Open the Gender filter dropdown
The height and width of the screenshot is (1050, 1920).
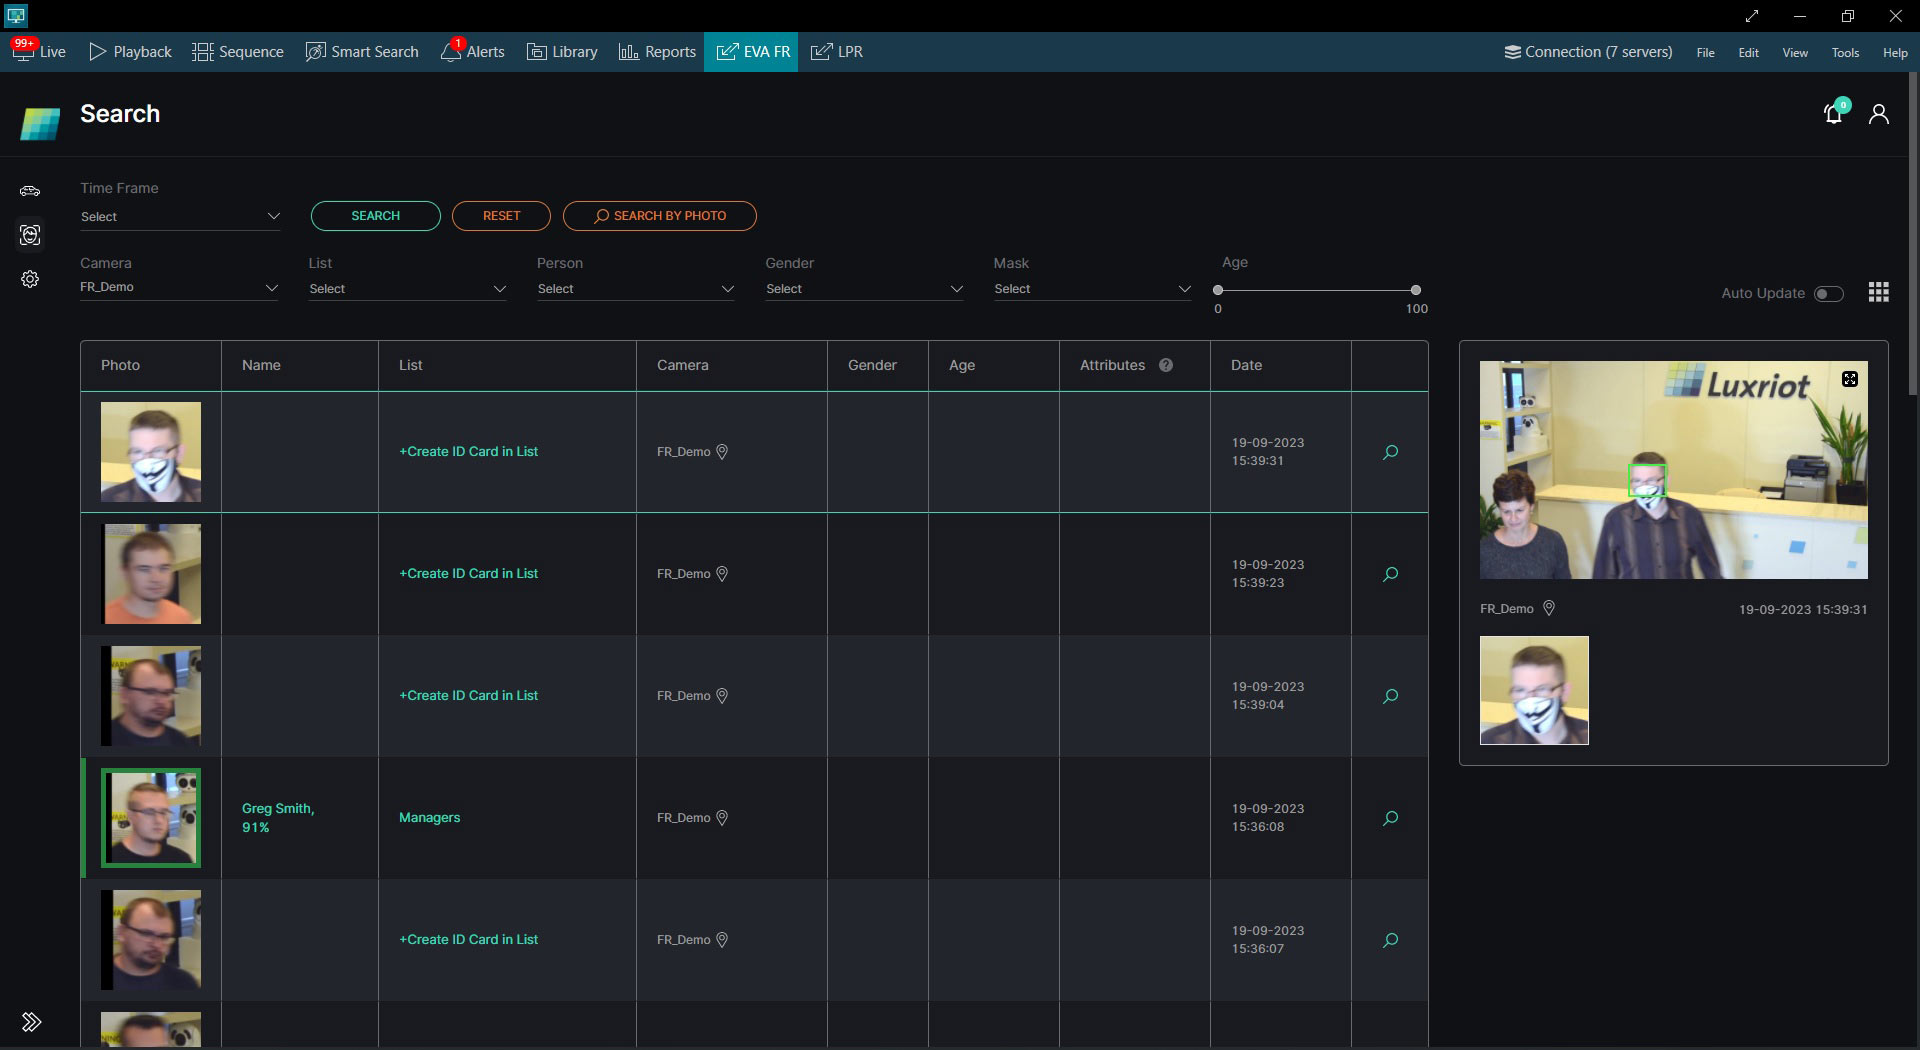tap(864, 289)
